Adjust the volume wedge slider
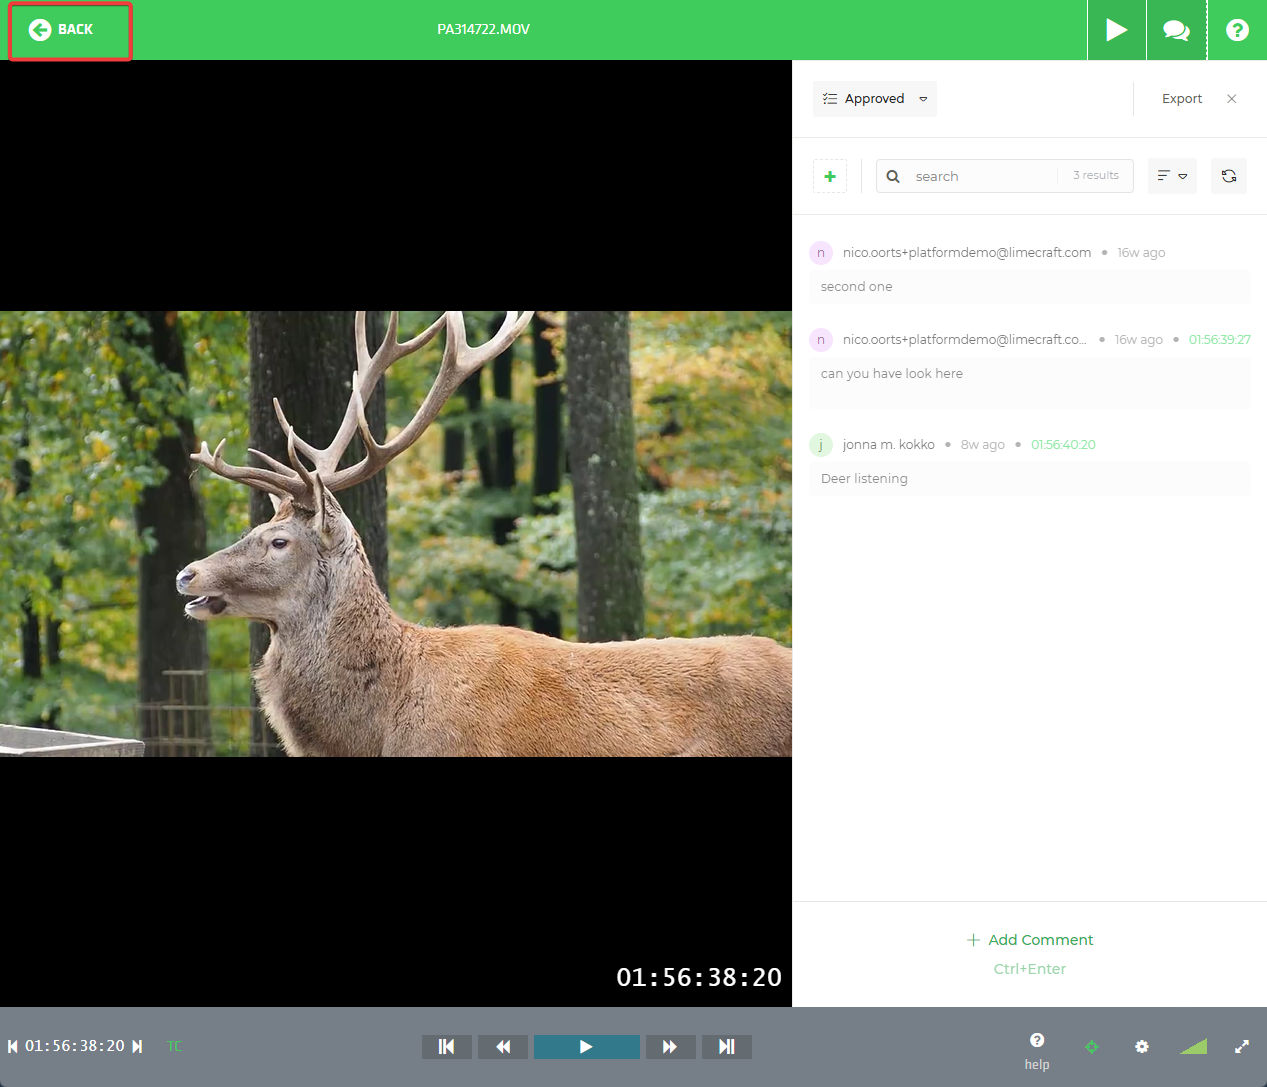Viewport: 1267px width, 1087px height. coord(1193,1047)
